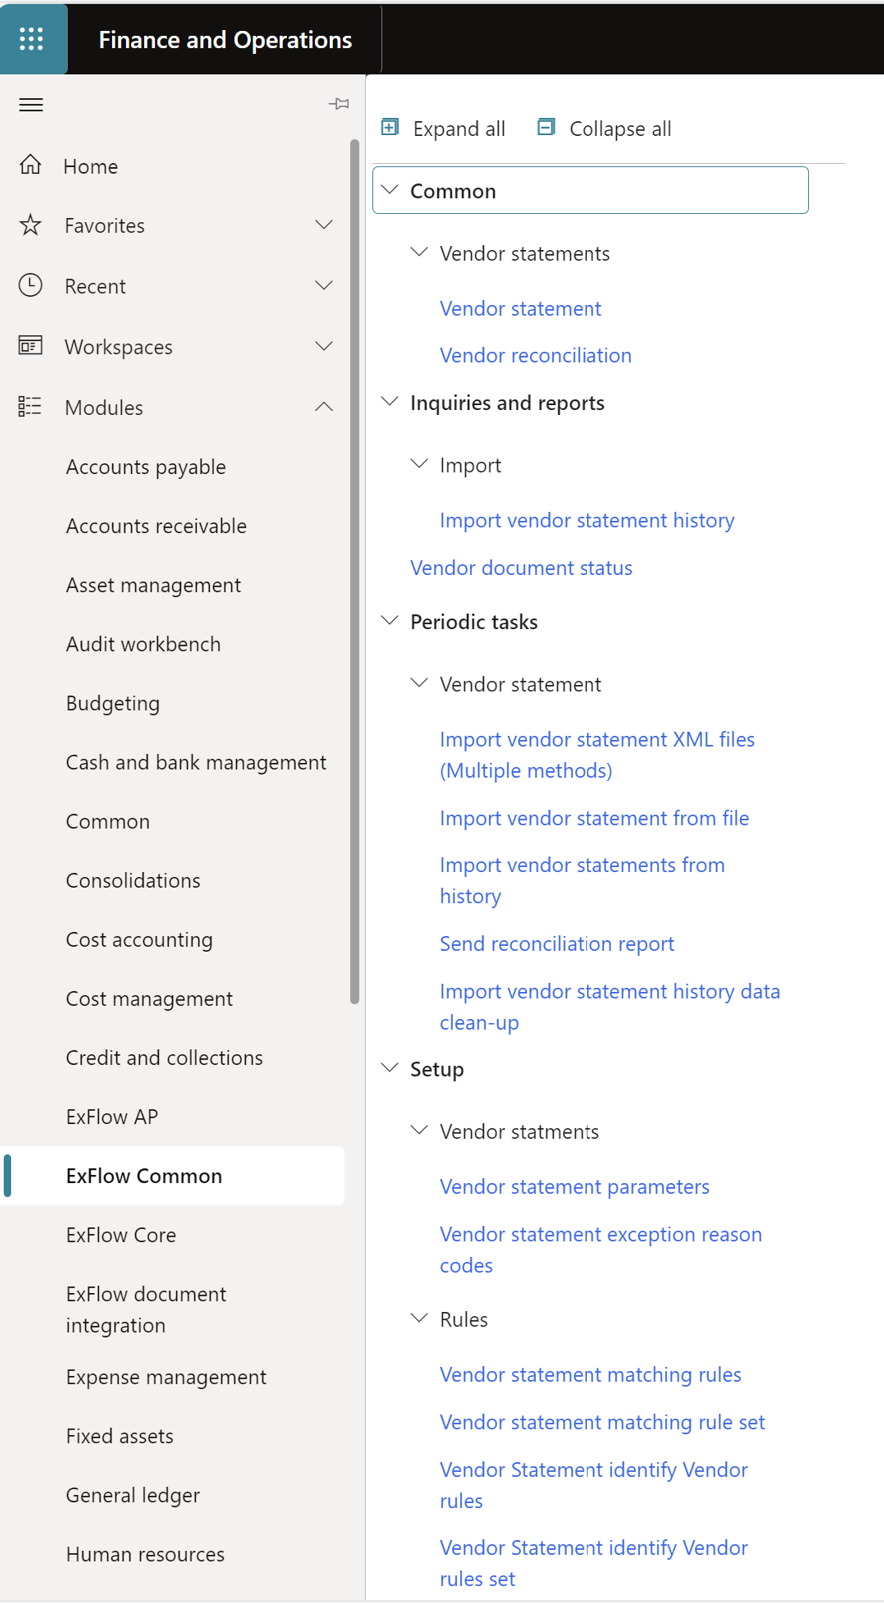Open the Cost management module
884x1604 pixels.
(149, 998)
